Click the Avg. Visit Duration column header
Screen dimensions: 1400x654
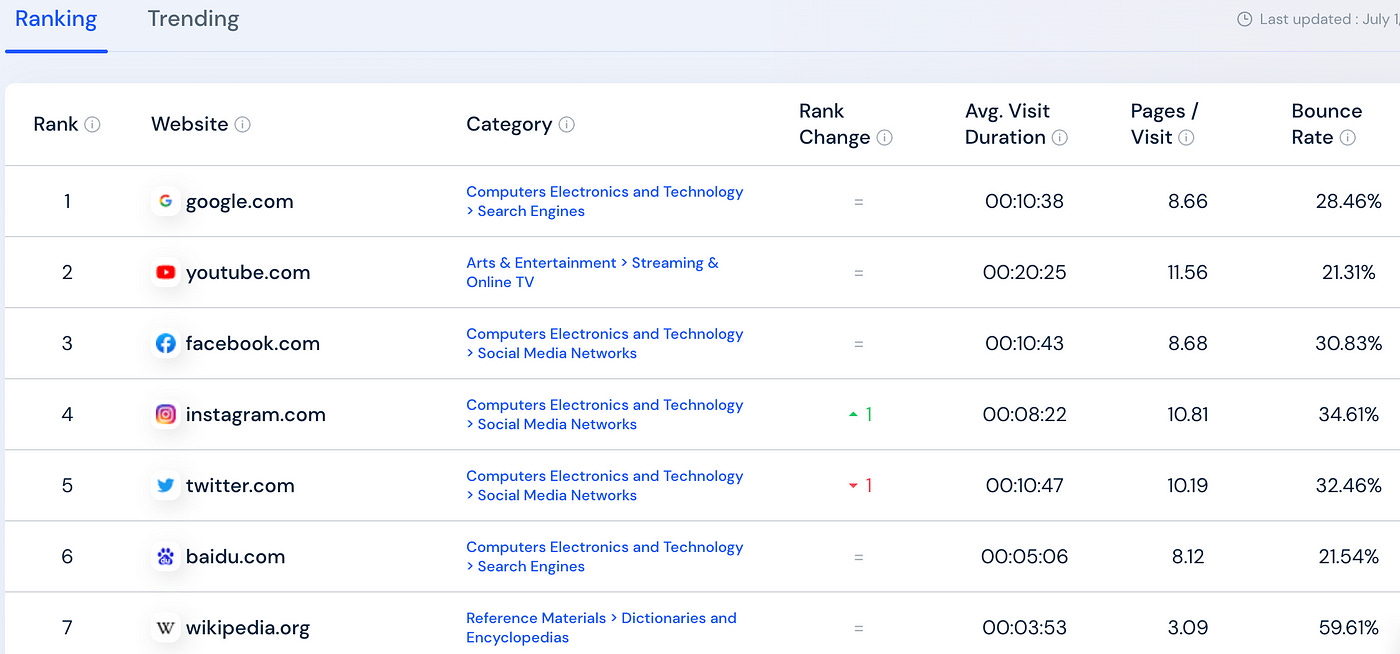pos(1008,124)
